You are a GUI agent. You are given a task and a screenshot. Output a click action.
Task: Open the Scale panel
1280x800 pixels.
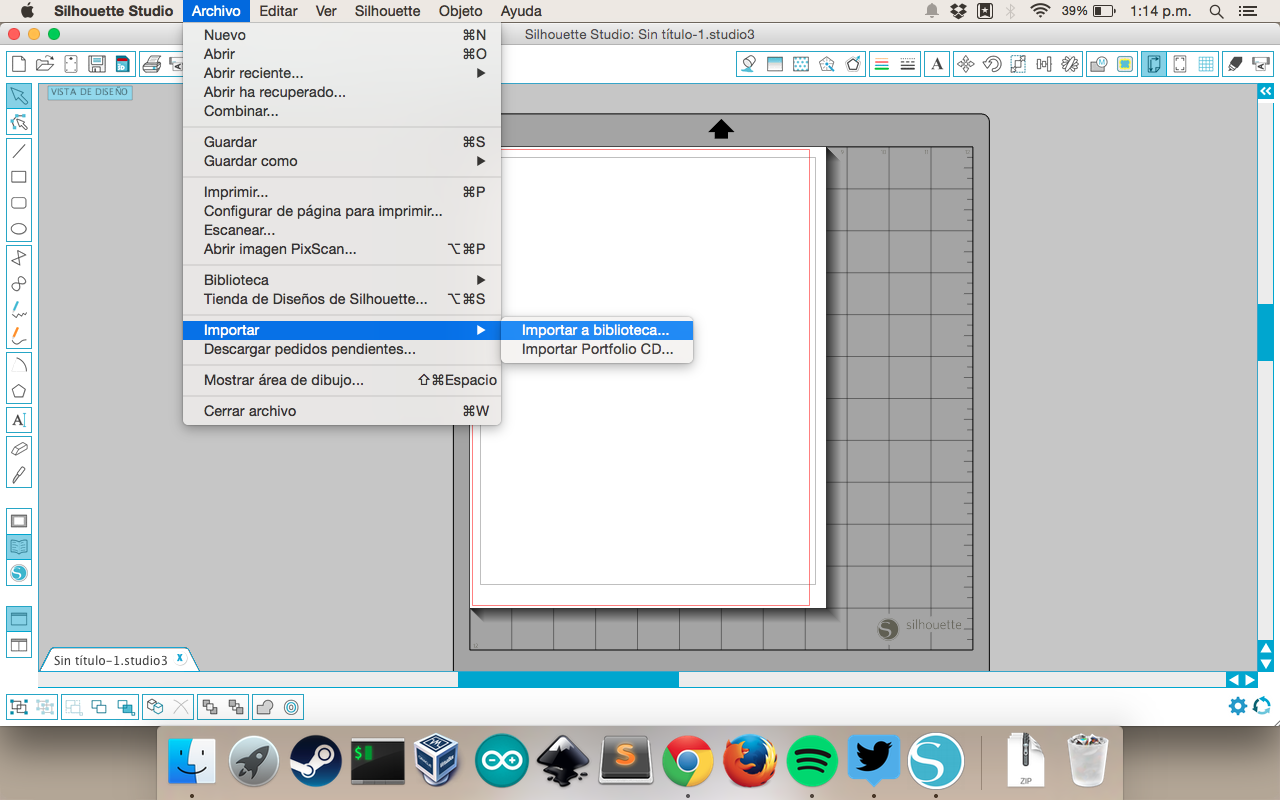tap(1018, 64)
